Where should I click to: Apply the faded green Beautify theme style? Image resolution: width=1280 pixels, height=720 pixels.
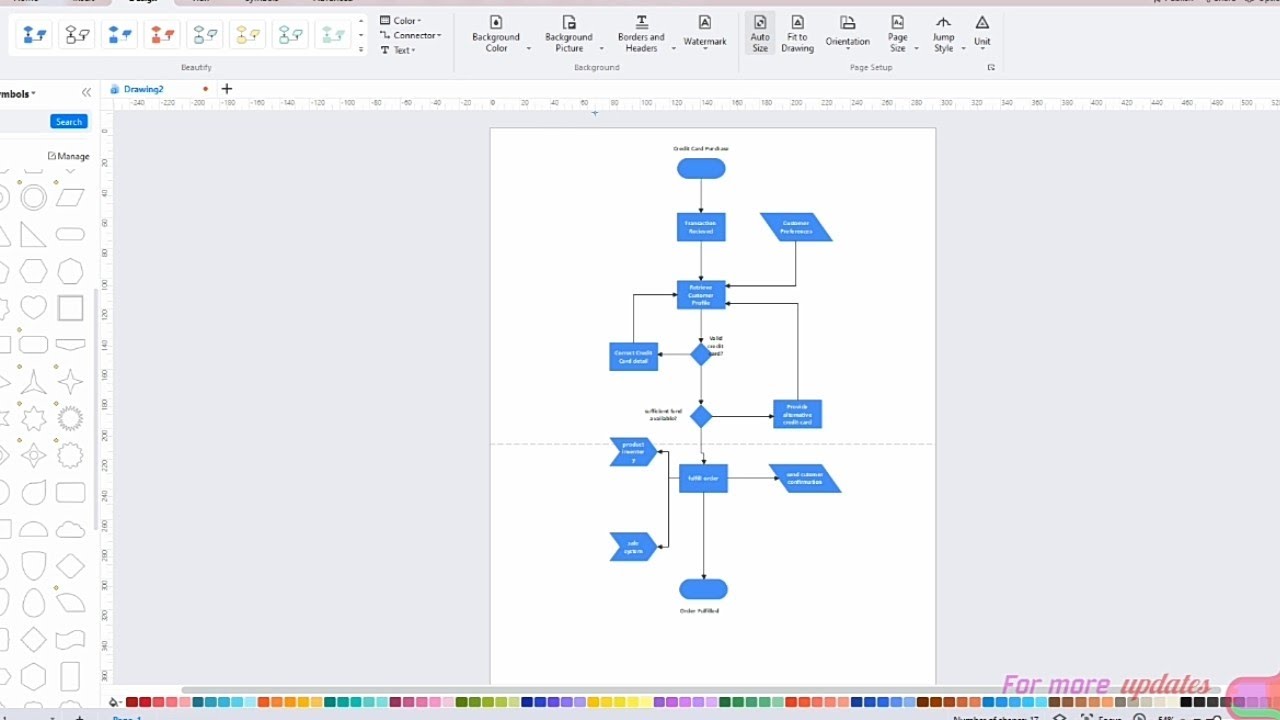pos(333,35)
